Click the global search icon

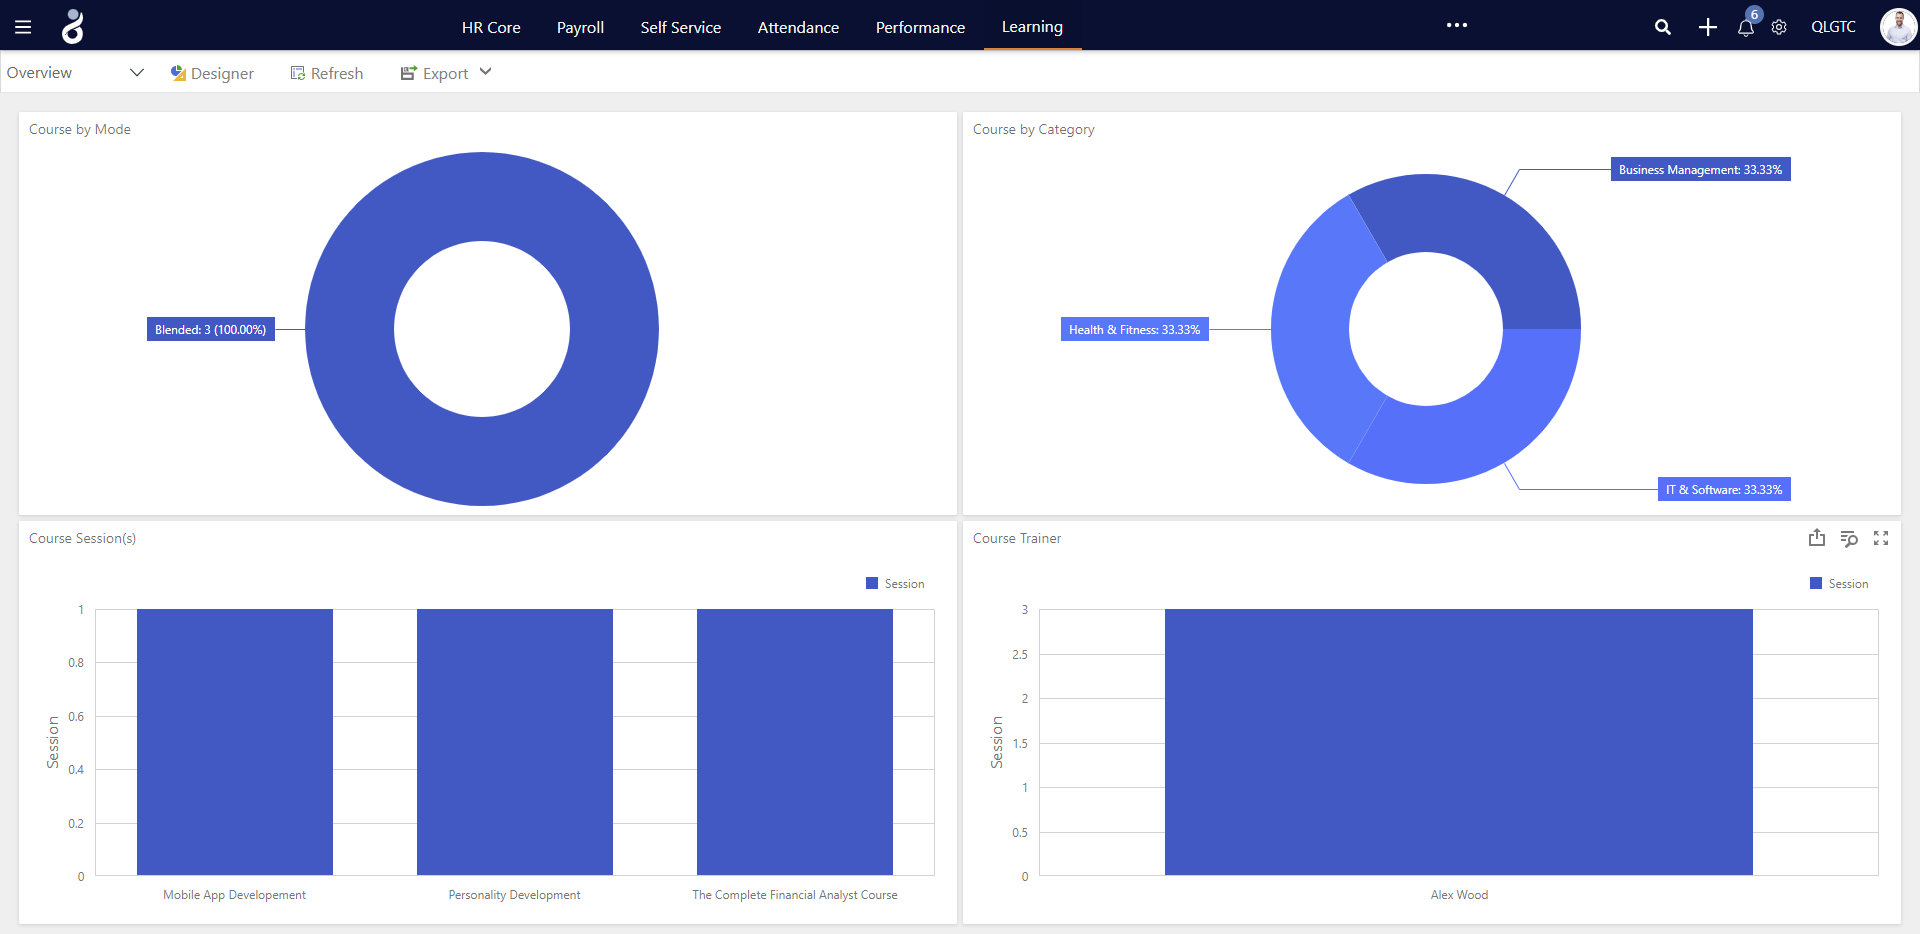pos(1663,27)
